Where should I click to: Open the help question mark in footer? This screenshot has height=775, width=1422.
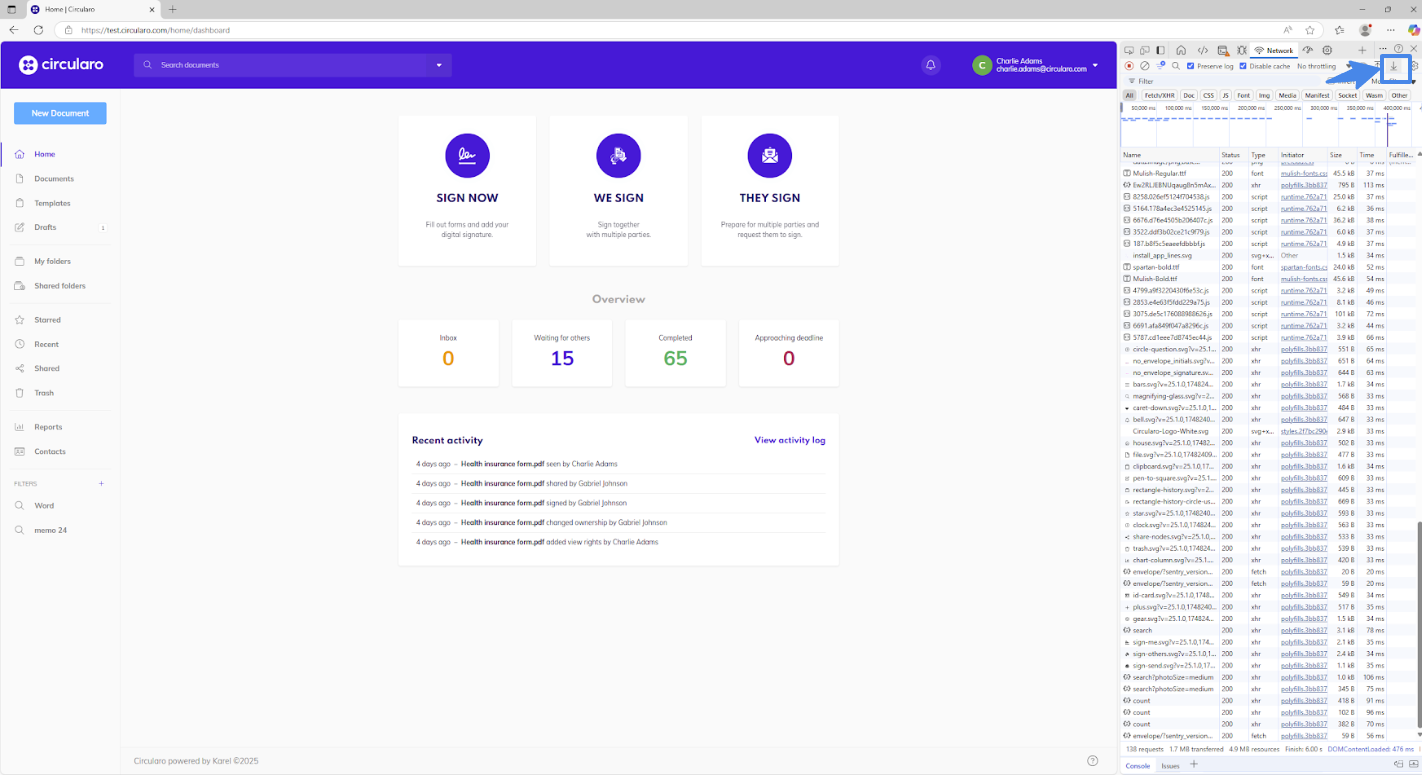[1093, 761]
